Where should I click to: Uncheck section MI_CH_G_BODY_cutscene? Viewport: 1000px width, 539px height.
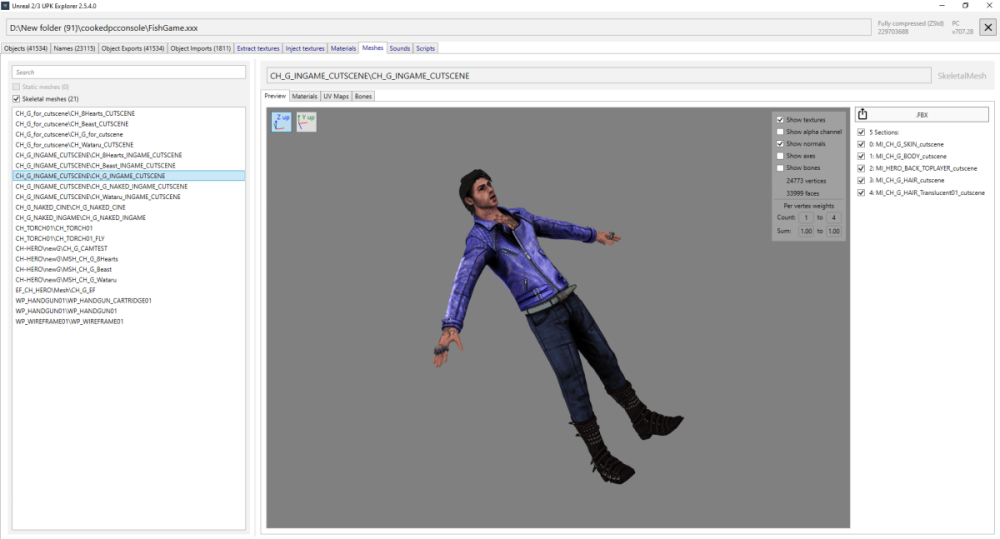pyautogui.click(x=861, y=156)
